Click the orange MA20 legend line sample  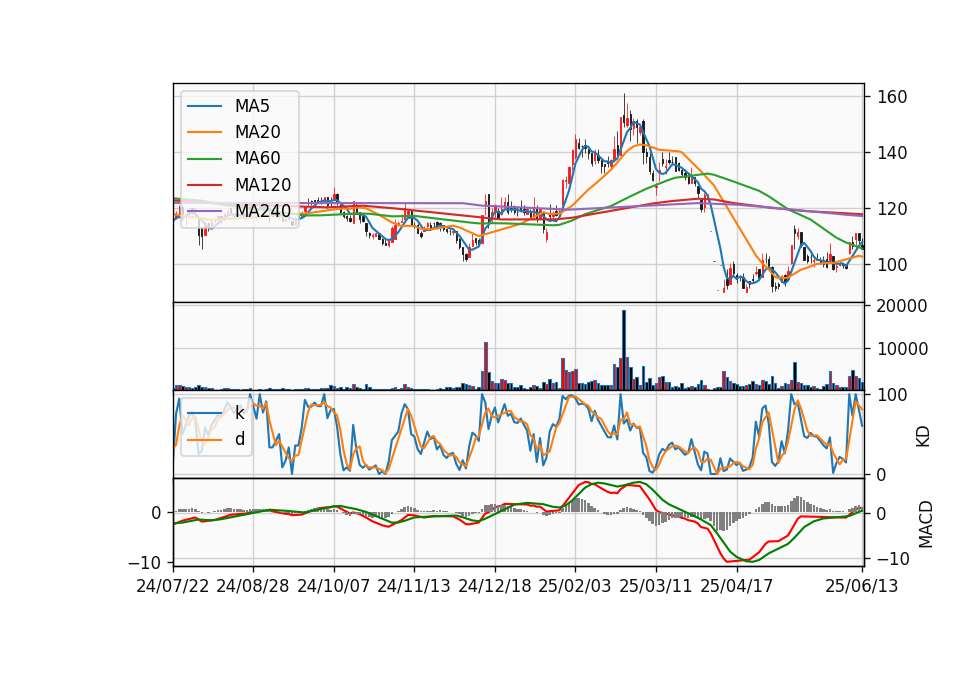point(204,132)
